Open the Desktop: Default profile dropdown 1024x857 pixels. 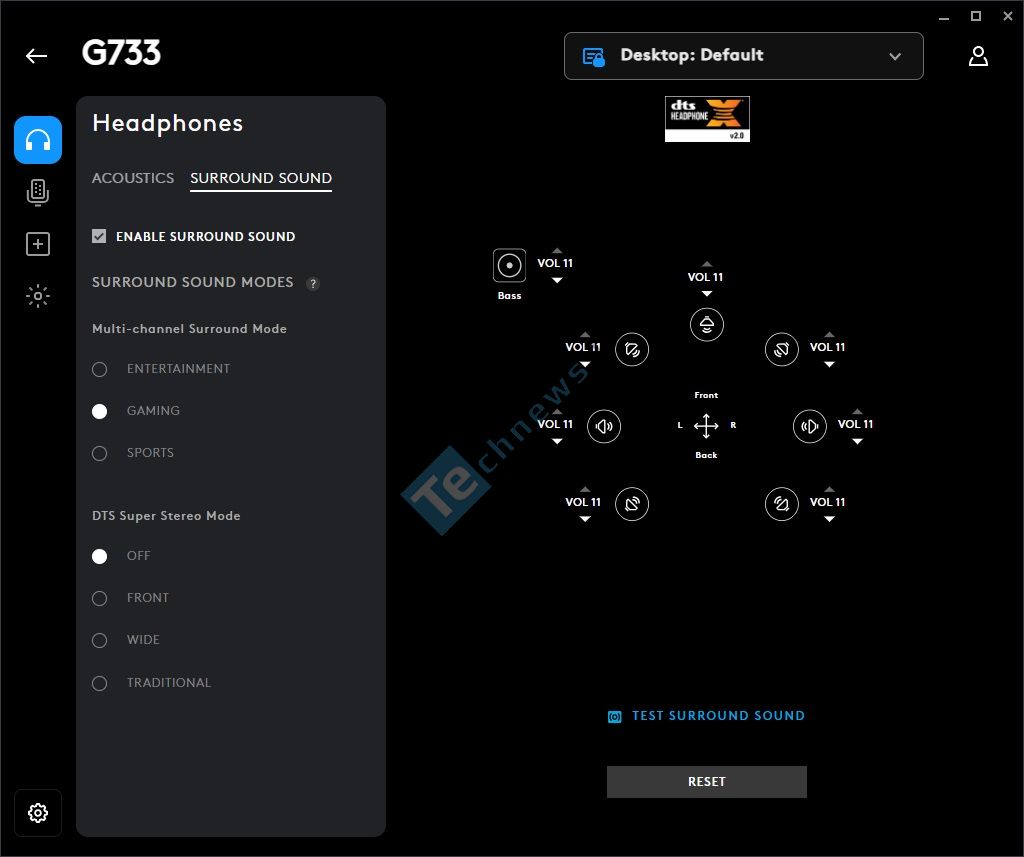(744, 56)
